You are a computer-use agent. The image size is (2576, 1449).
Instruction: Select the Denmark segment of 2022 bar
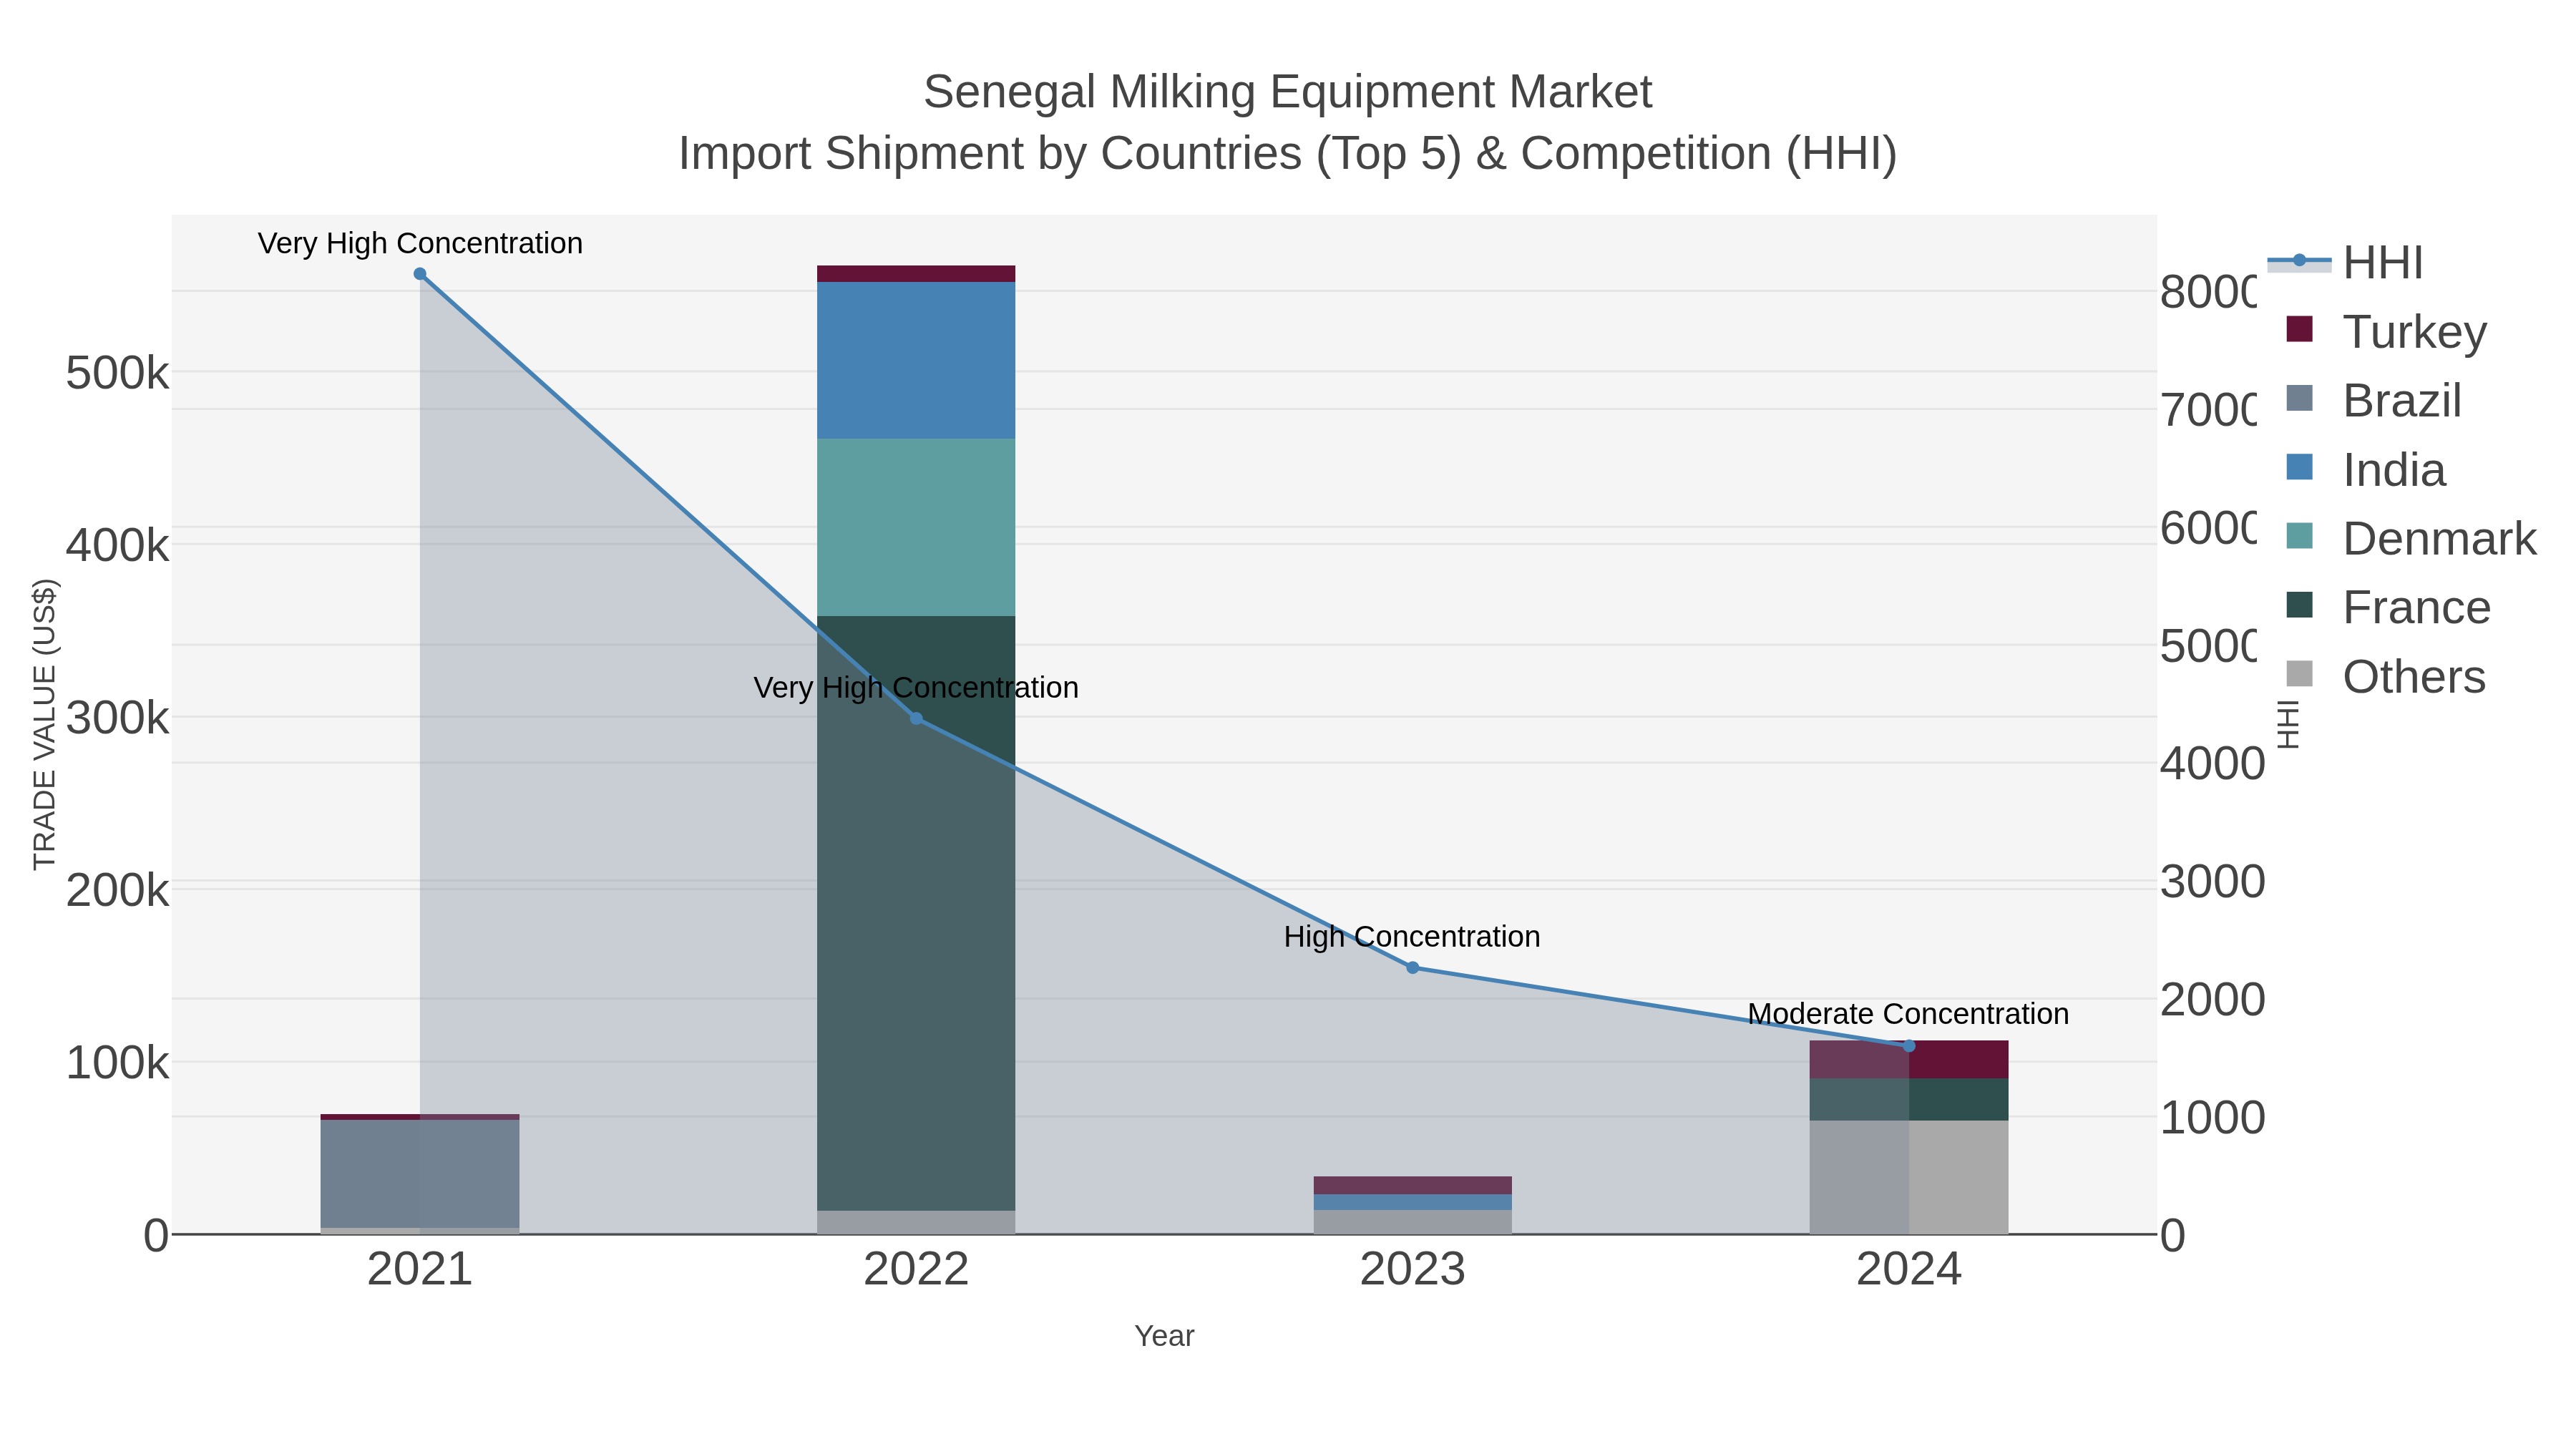916,527
